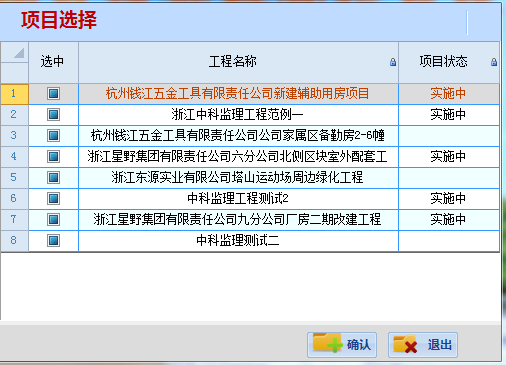Select row number 7 header
The image size is (506, 365).
click(x=14, y=220)
